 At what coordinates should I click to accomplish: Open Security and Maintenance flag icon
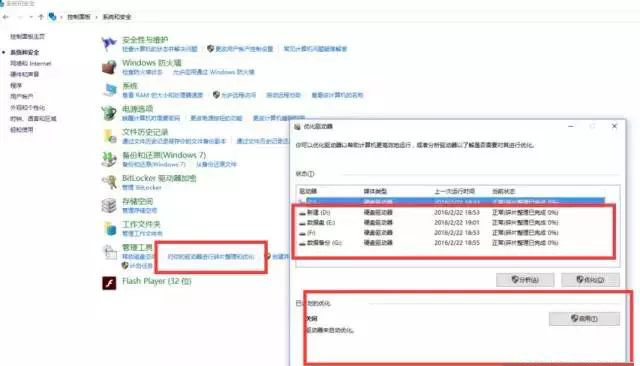(109, 43)
